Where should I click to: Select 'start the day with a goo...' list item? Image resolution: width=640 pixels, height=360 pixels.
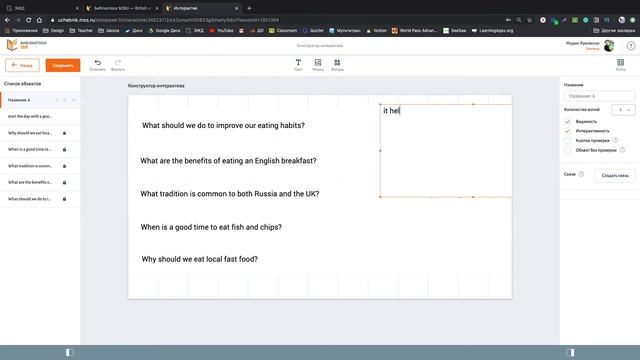tap(40, 116)
